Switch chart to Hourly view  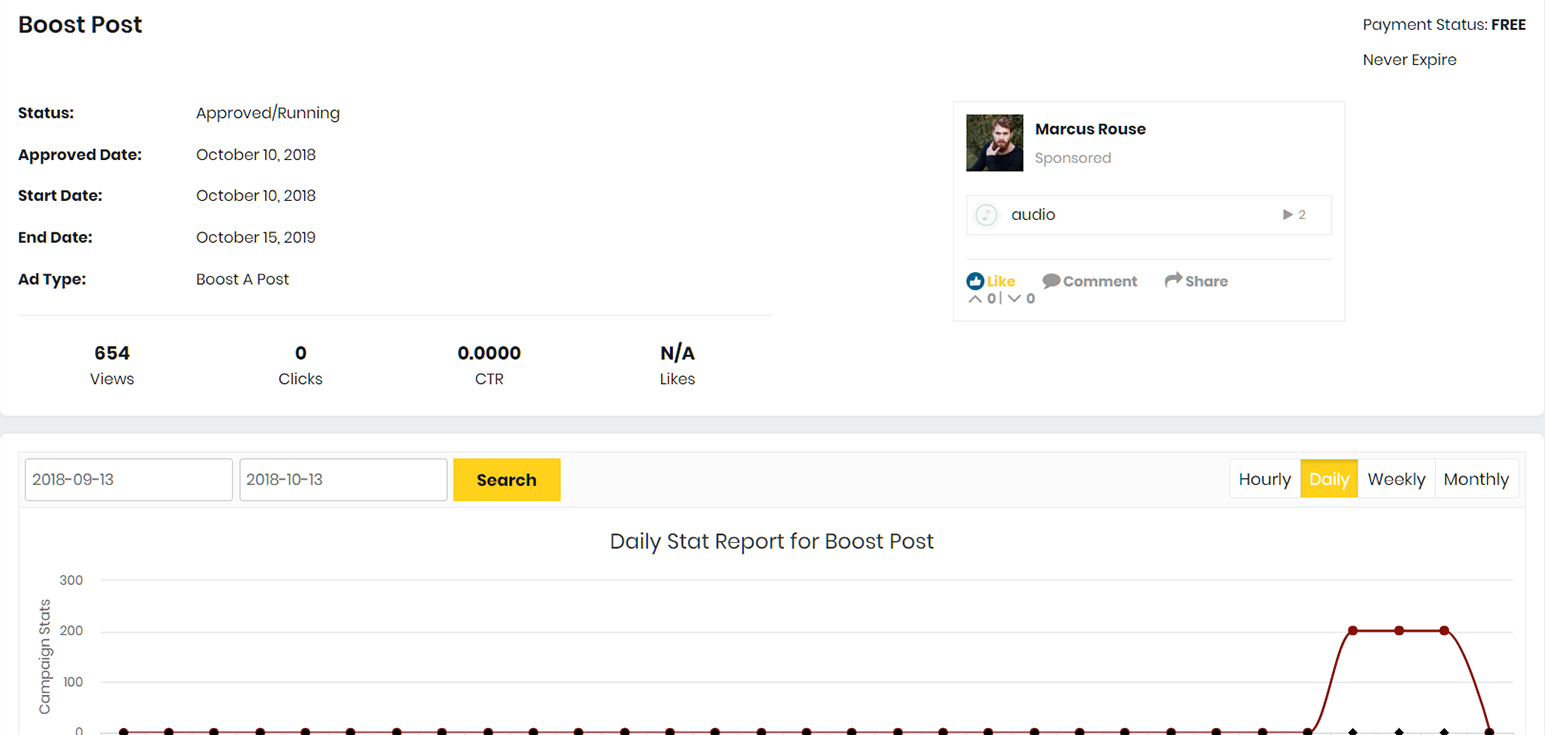point(1264,479)
